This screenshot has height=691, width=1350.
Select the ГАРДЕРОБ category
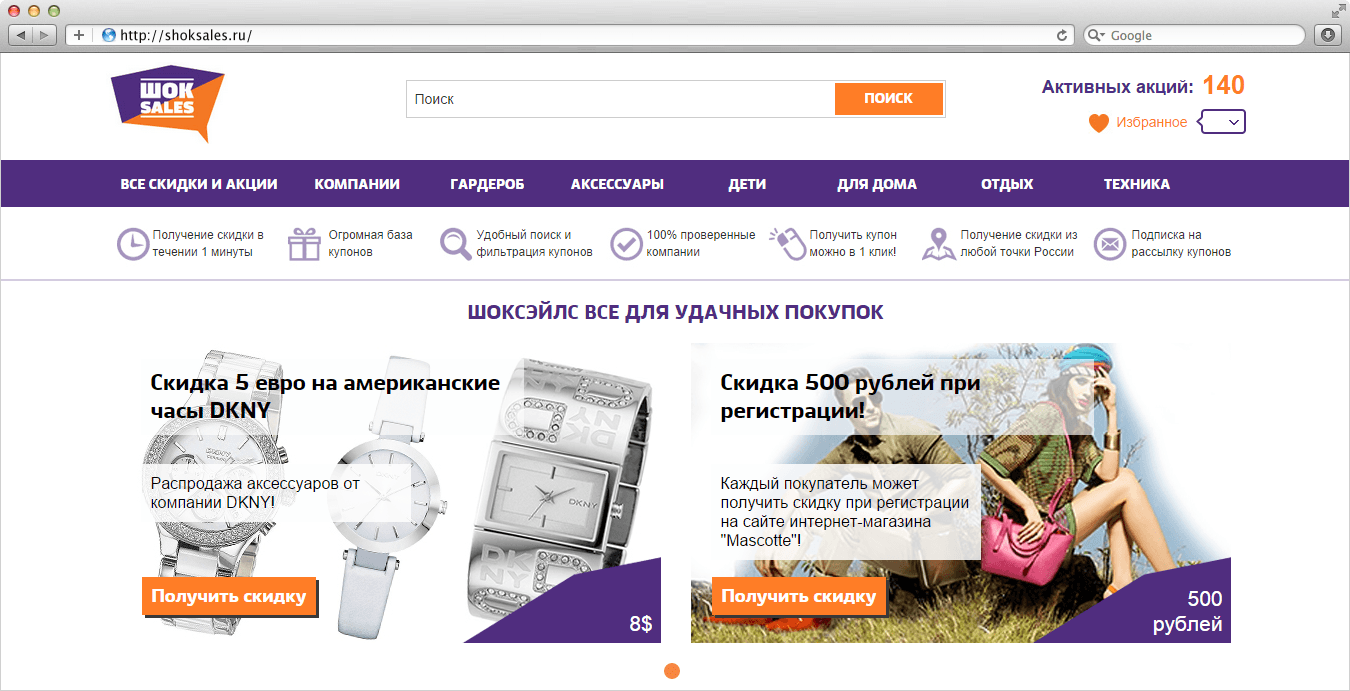point(487,184)
